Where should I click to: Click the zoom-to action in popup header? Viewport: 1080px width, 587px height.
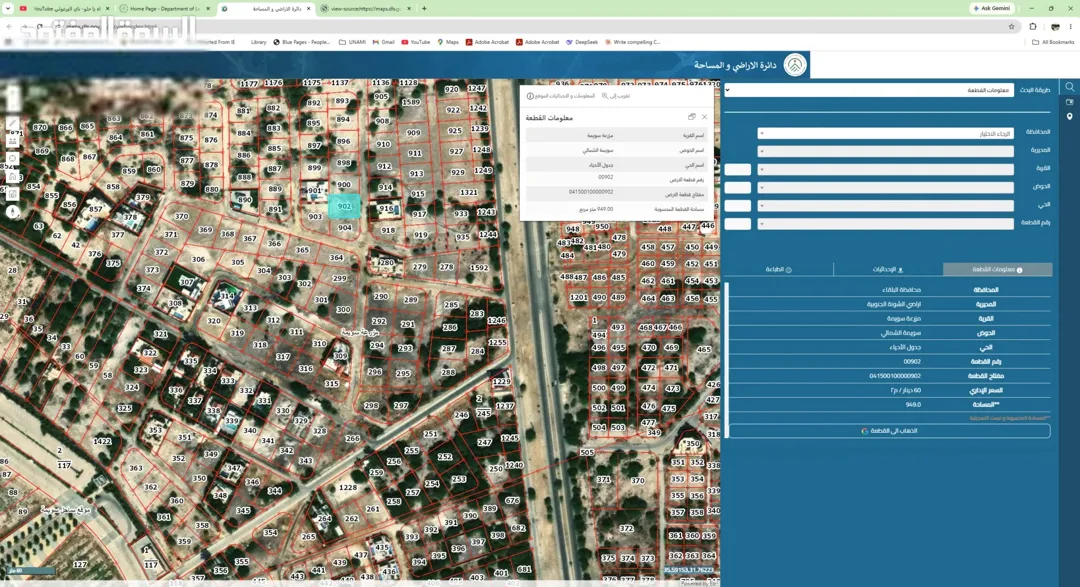616,96
